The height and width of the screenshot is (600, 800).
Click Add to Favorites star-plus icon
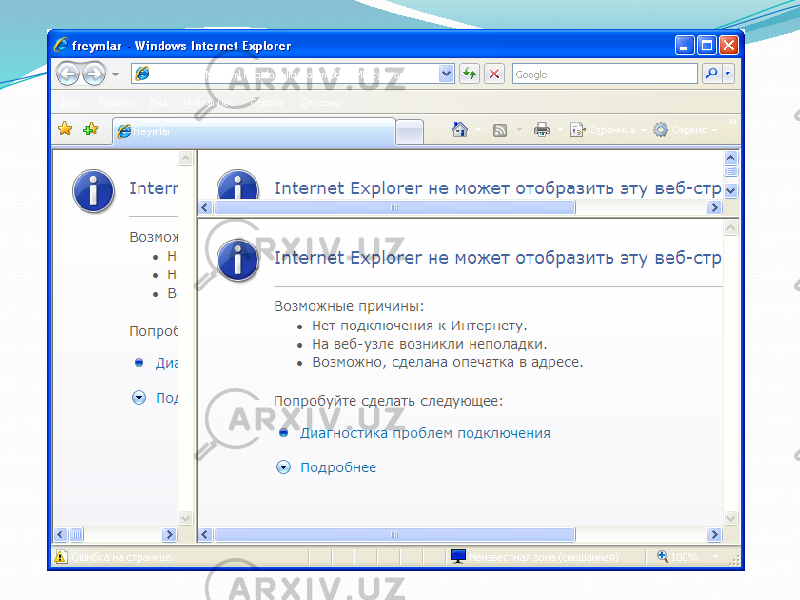click(x=90, y=129)
